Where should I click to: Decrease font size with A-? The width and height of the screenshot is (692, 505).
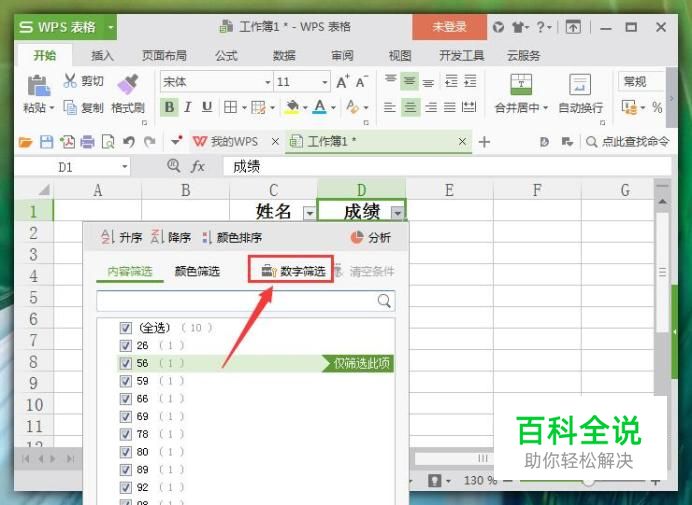click(362, 82)
